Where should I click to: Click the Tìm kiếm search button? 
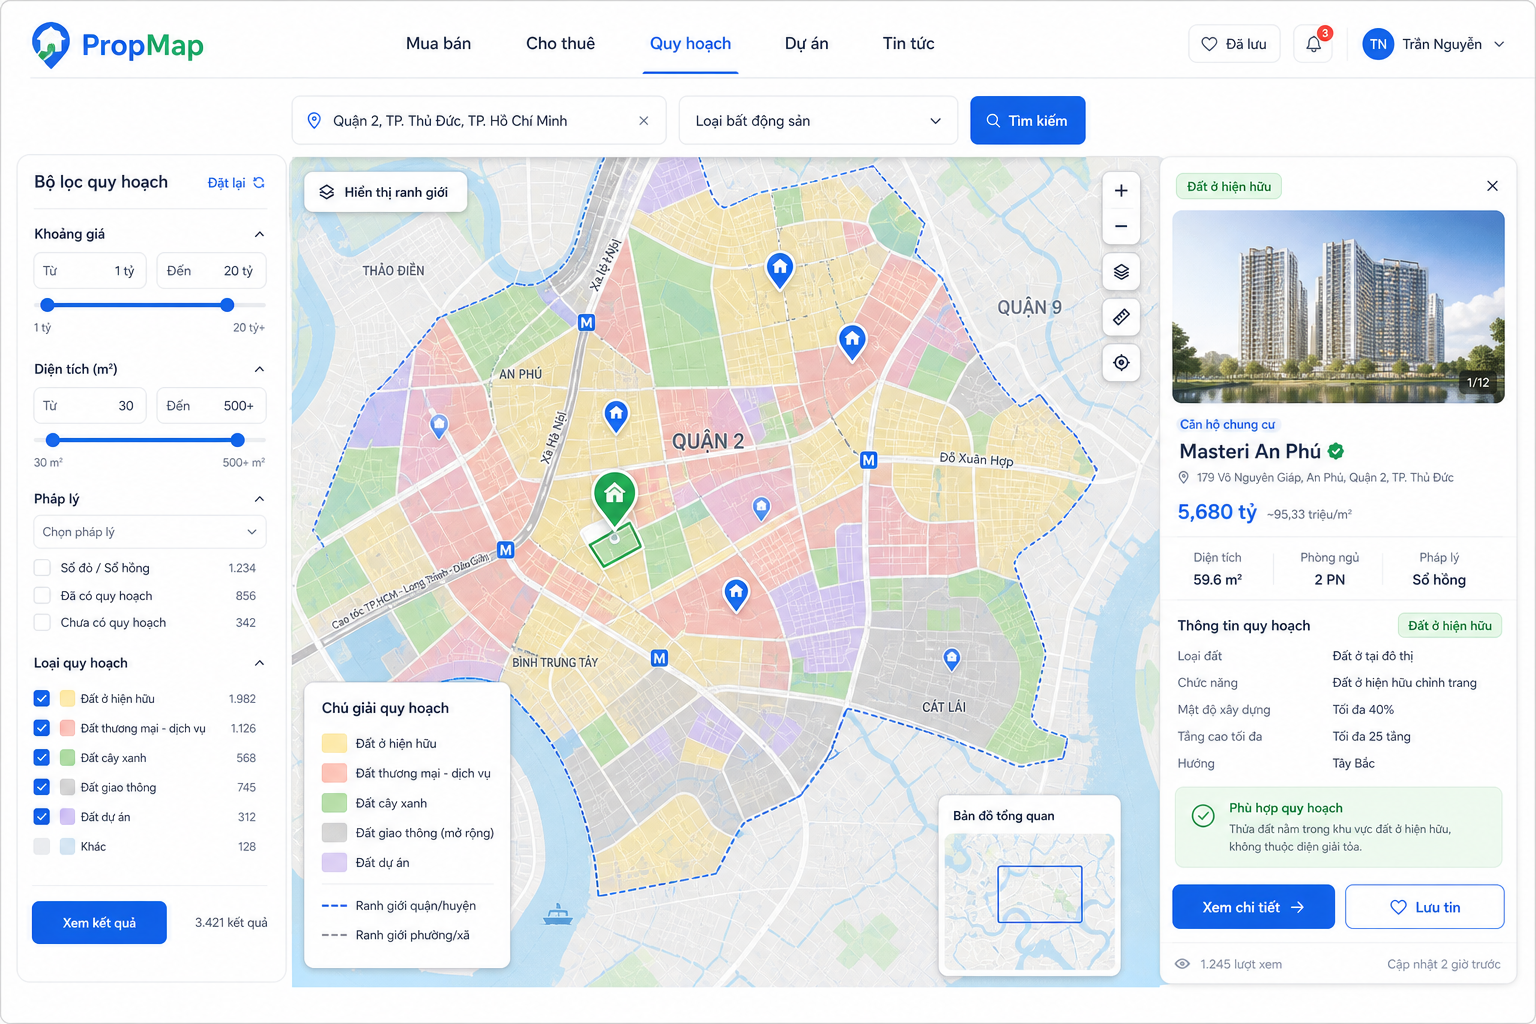pyautogui.click(x=1028, y=121)
